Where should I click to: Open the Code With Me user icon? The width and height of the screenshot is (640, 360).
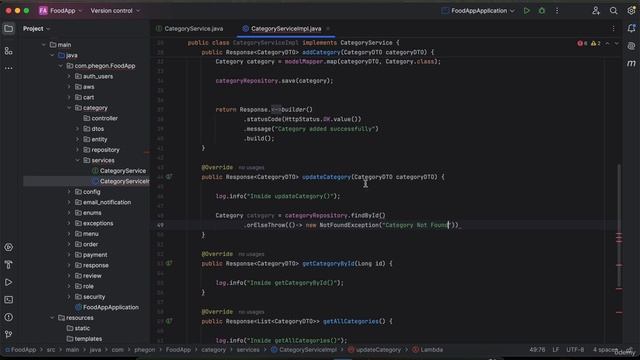[596, 11]
